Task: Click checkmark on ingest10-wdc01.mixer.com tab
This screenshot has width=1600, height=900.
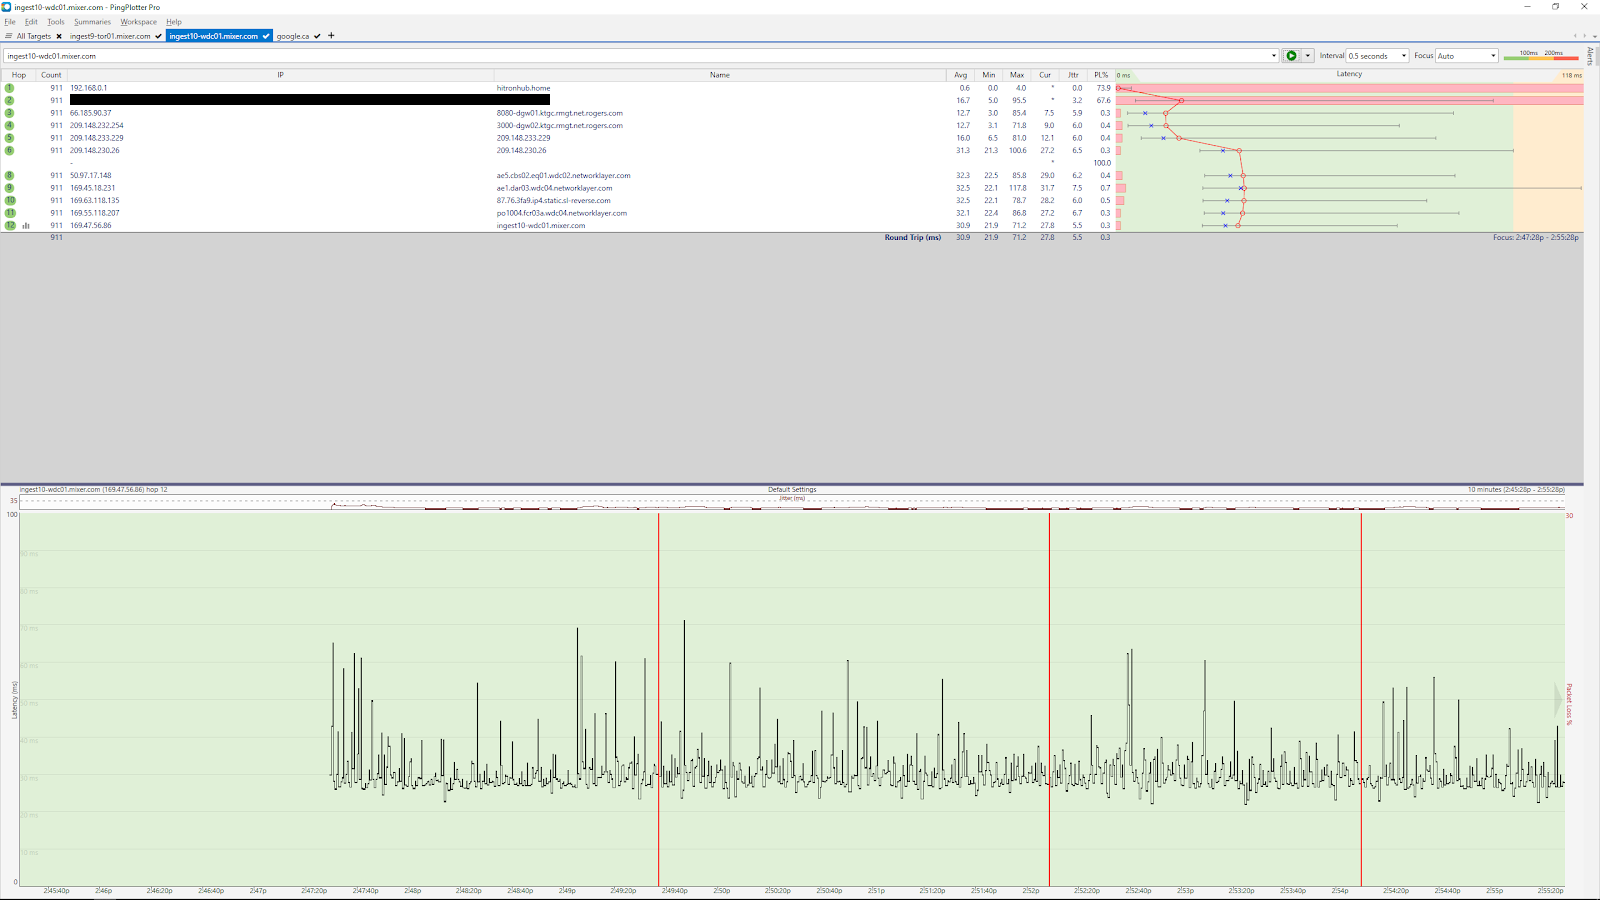Action: click(x=266, y=36)
